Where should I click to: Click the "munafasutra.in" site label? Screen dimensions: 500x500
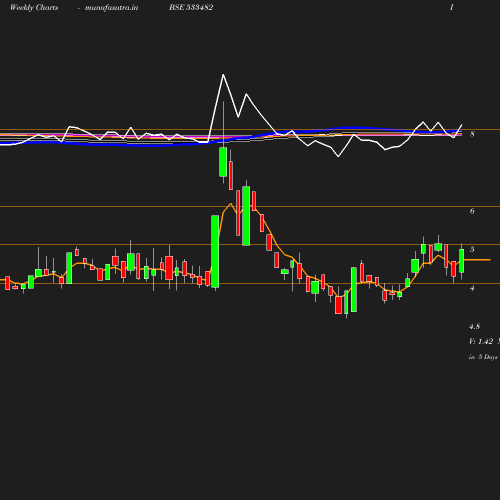click(111, 8)
